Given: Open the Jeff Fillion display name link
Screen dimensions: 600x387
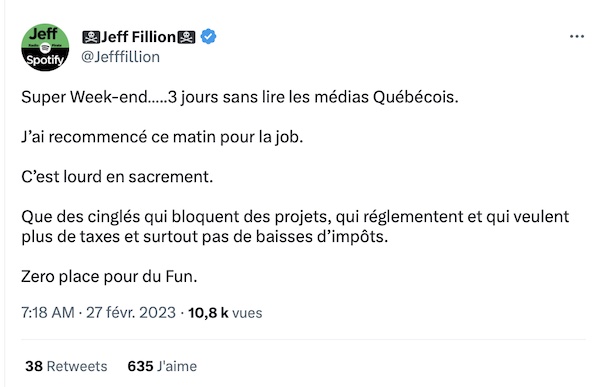Looking at the screenshot, I should pos(138,37).
